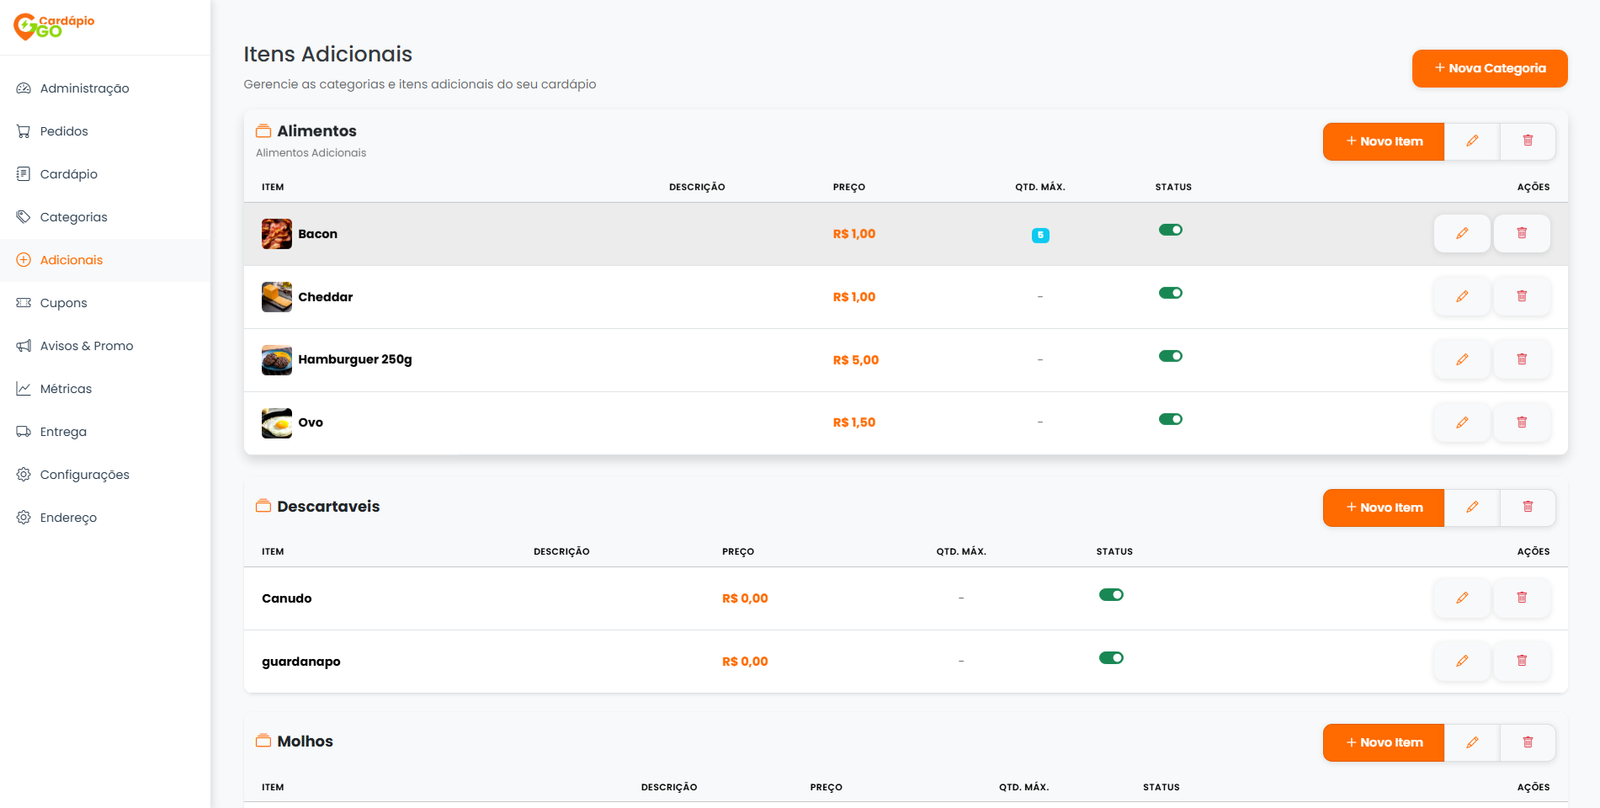Remove the guardanapo item with trash icon

pyautogui.click(x=1521, y=661)
